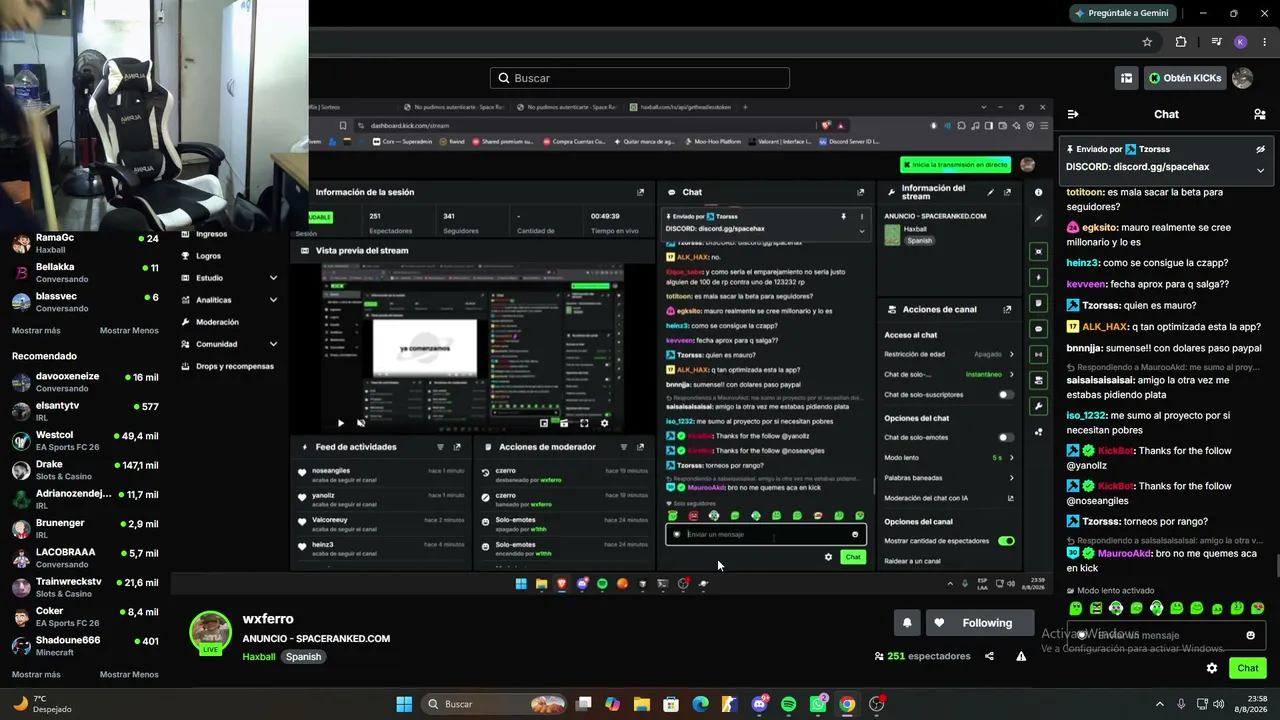This screenshot has width=1280, height=720.
Task: Open File Explorer from the taskbar
Action: click(x=642, y=704)
